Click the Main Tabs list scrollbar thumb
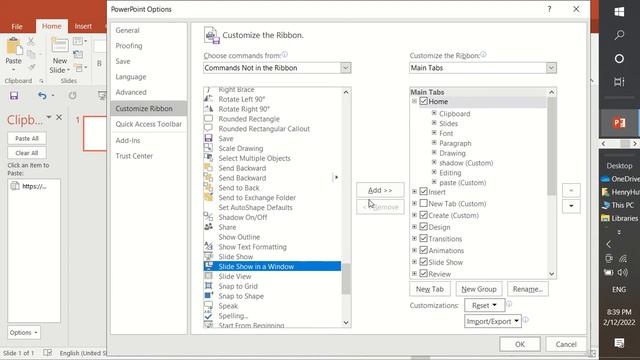Screen dimensions: 640x360 551,147
